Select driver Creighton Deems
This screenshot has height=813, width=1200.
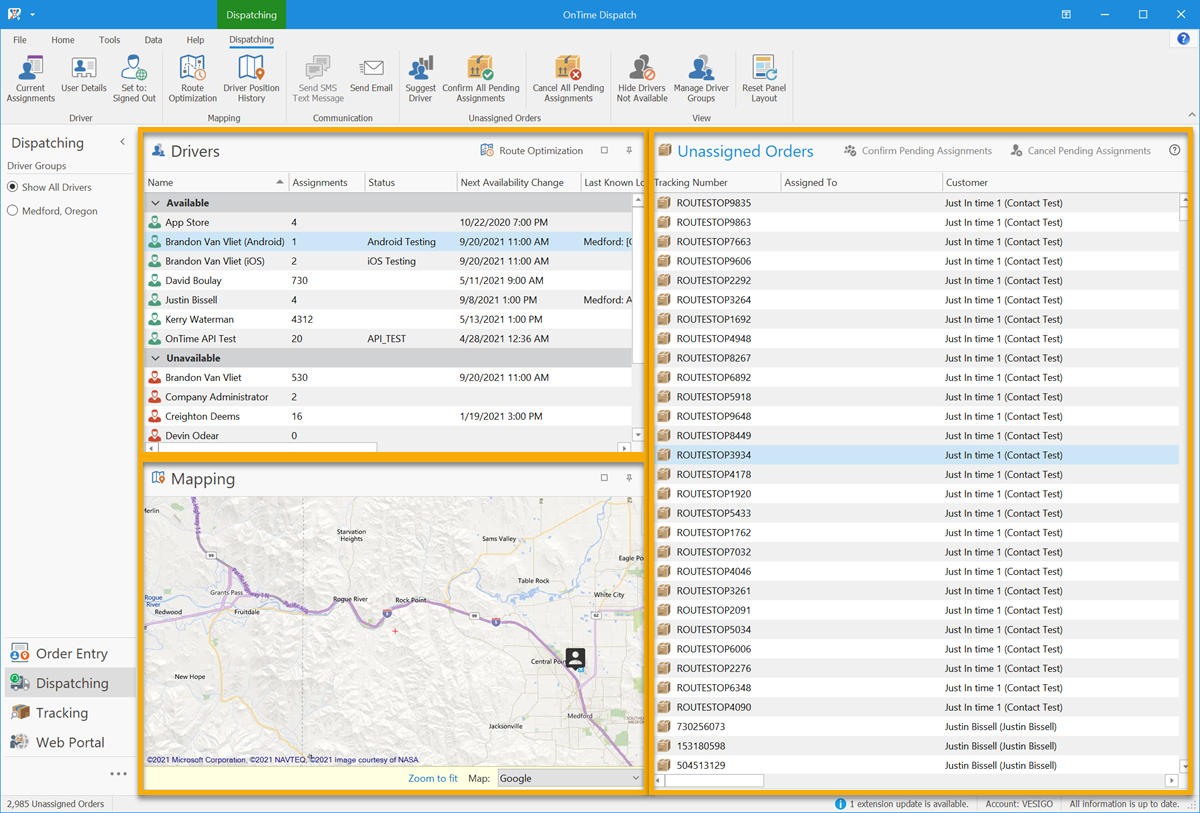click(389, 417)
